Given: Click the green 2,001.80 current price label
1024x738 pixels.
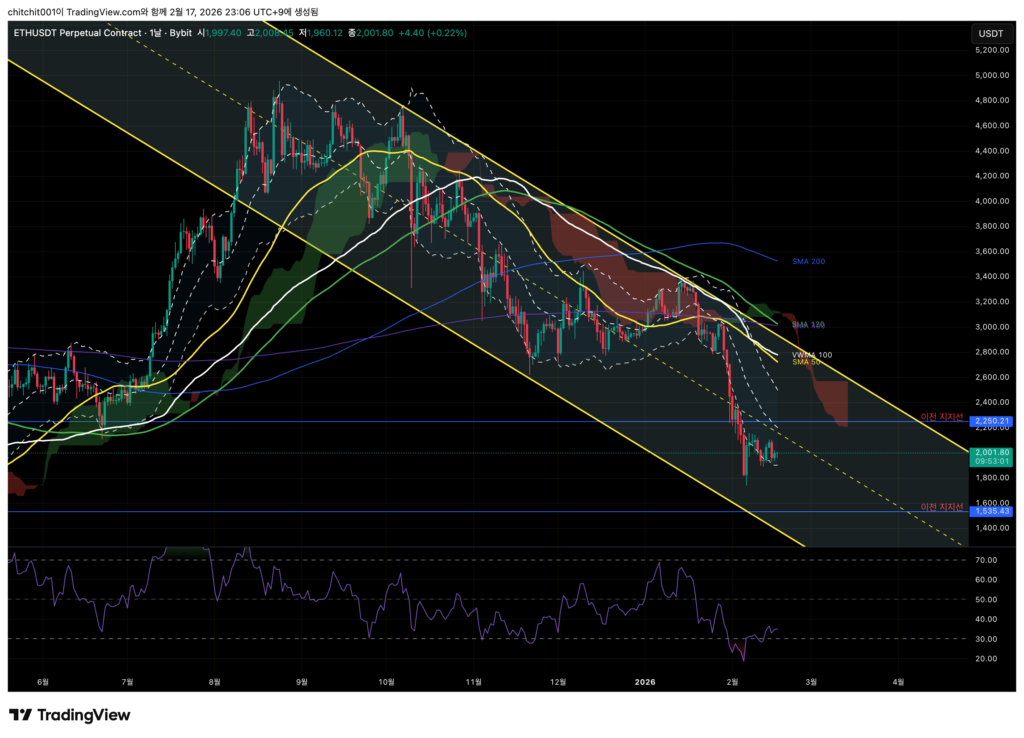Looking at the screenshot, I should (990, 452).
